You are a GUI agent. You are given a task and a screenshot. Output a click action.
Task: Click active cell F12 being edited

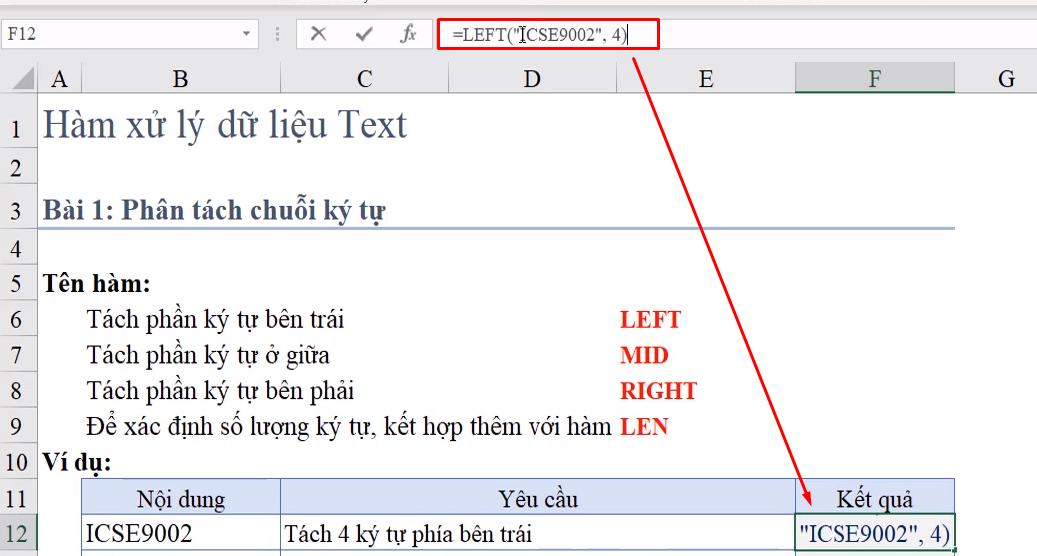click(874, 533)
